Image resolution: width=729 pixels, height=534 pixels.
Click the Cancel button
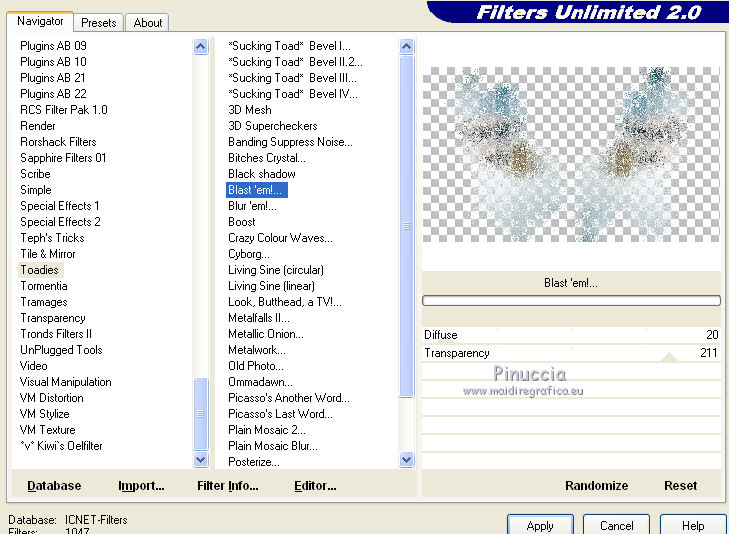(616, 525)
